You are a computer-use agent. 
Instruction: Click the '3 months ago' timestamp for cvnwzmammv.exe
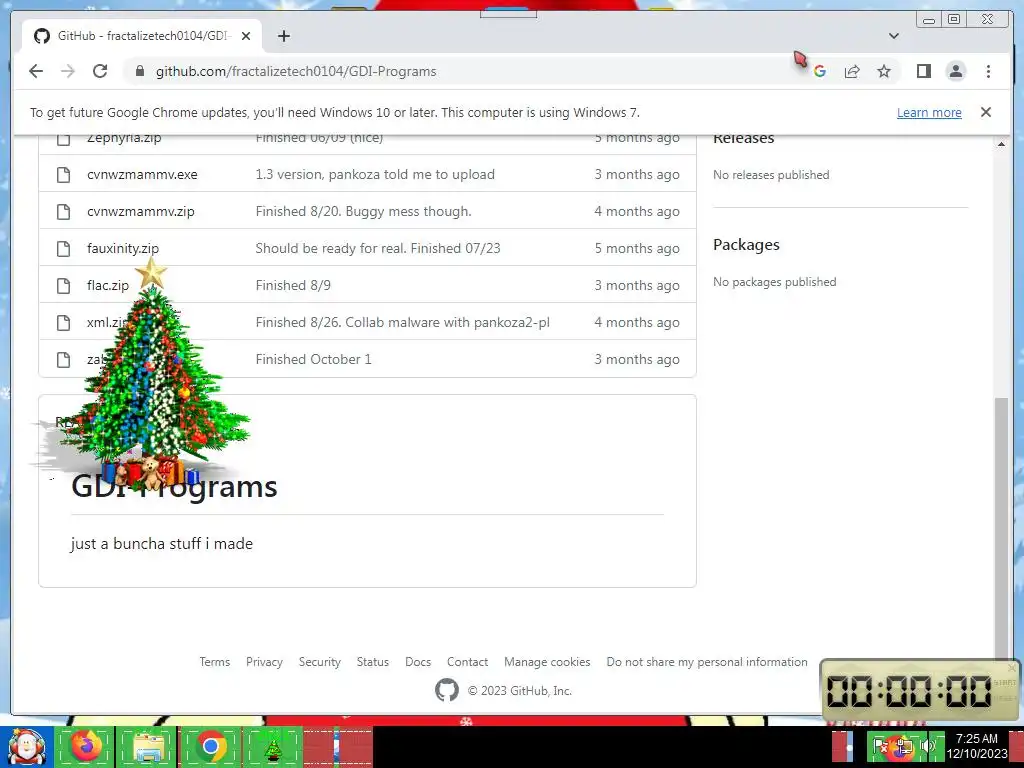(x=637, y=174)
